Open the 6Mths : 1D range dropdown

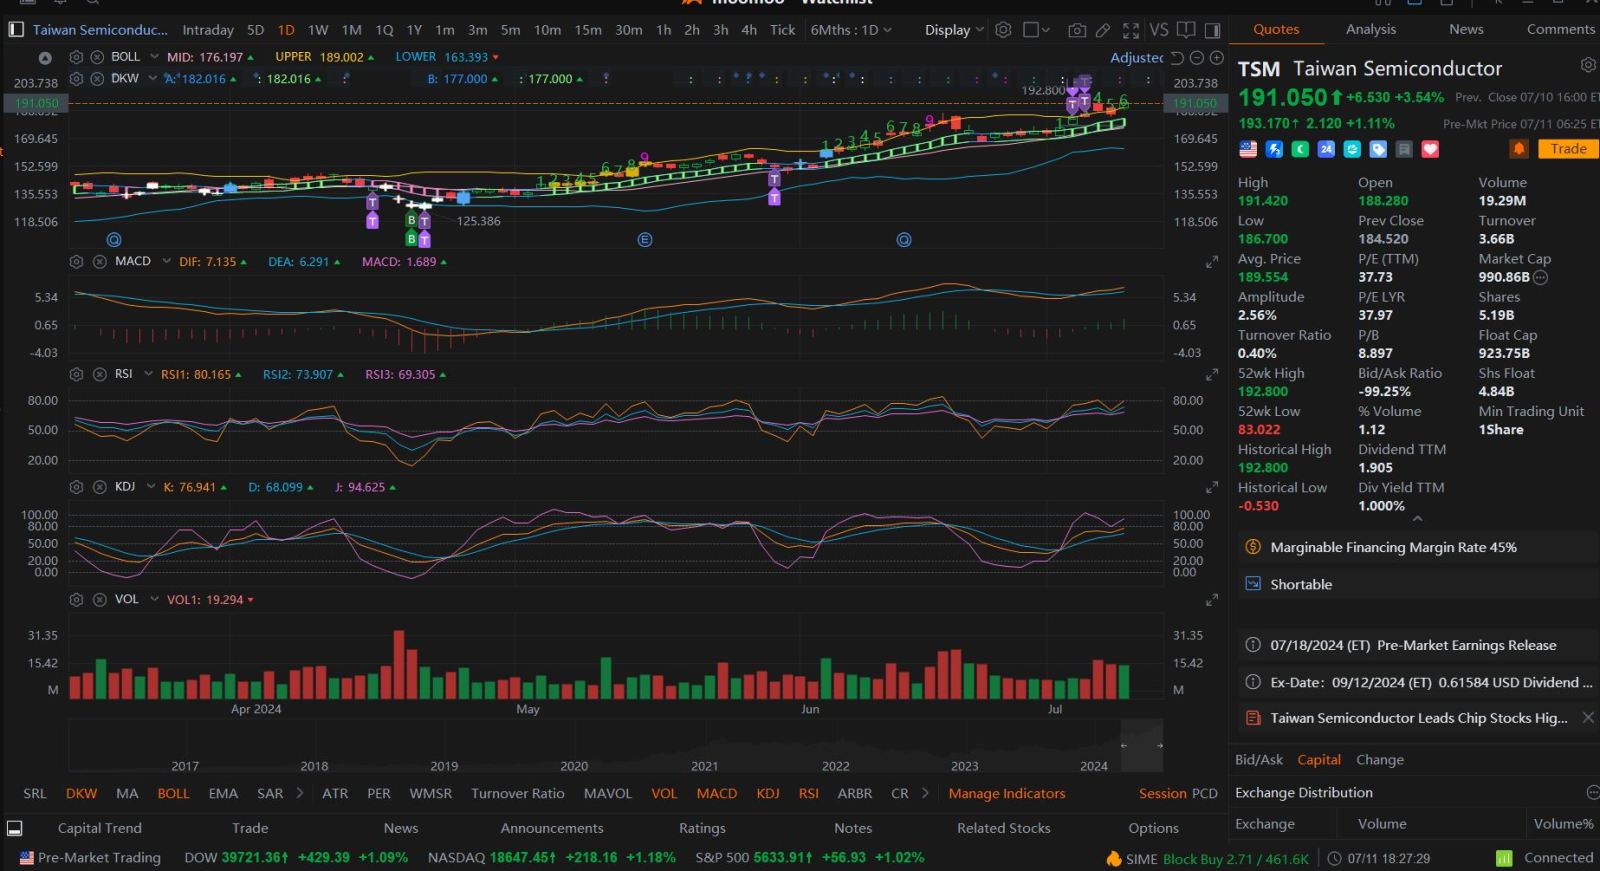coord(851,30)
